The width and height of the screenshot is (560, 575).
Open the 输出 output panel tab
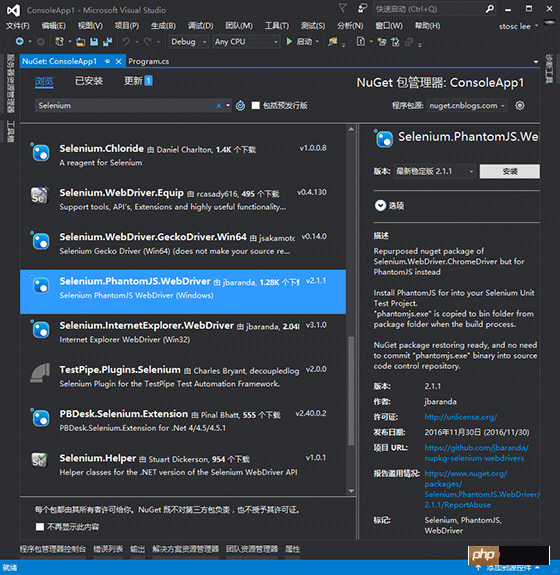coord(138,549)
